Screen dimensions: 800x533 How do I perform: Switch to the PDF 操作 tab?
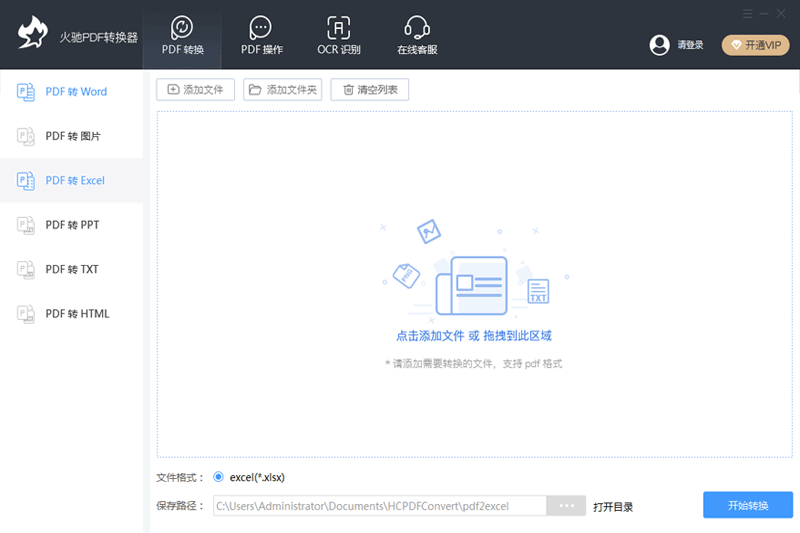click(261, 35)
